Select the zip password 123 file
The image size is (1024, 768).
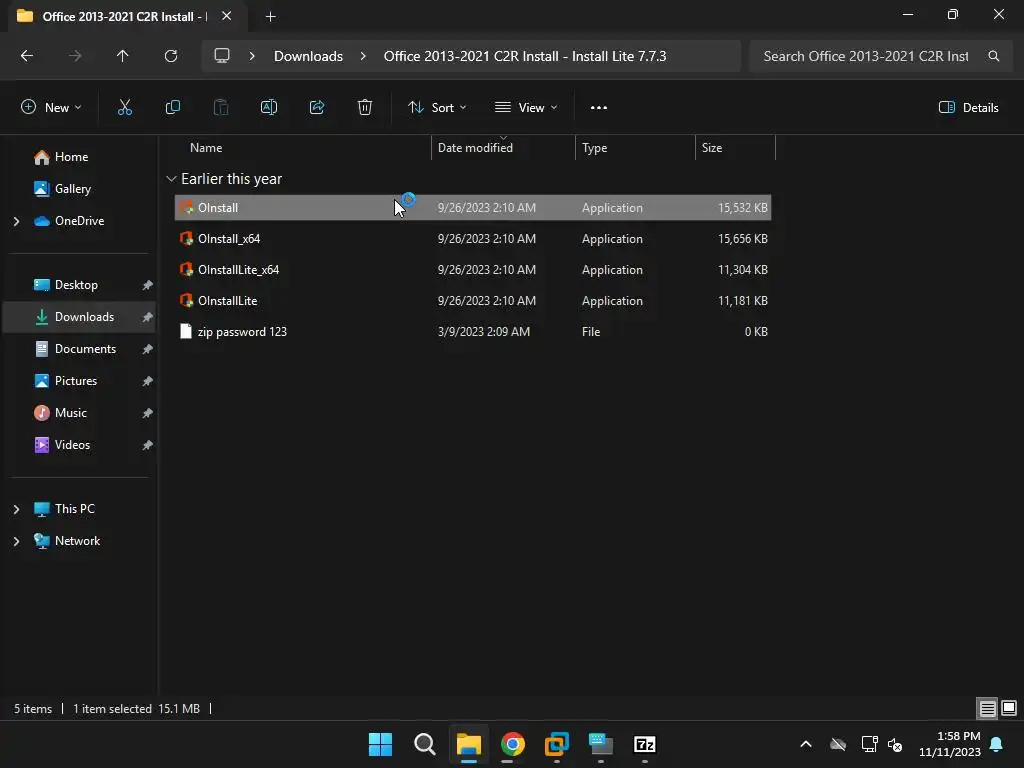pyautogui.click(x=473, y=332)
